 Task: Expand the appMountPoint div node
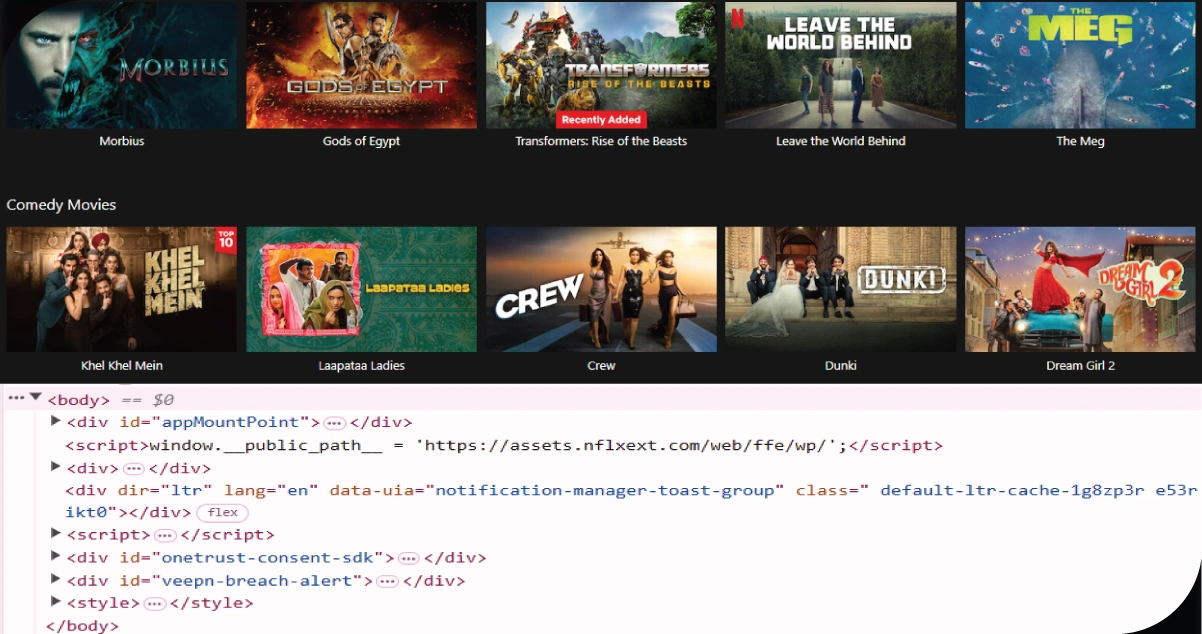click(x=56, y=422)
